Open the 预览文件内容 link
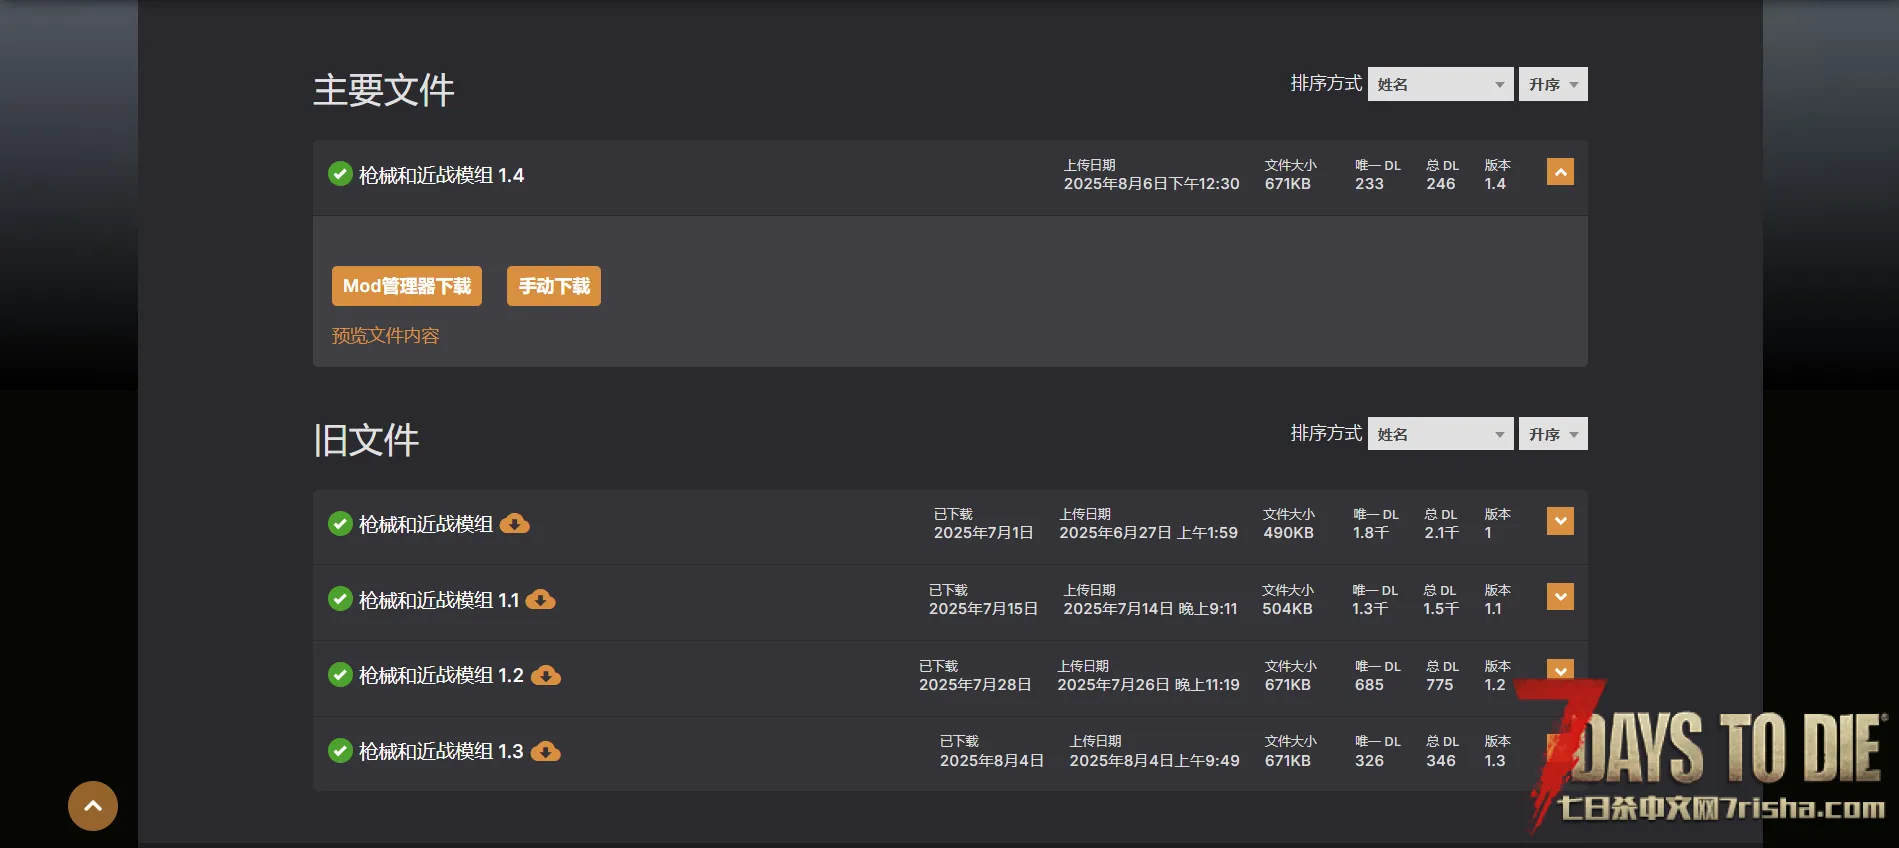The width and height of the screenshot is (1899, 848). 385,336
